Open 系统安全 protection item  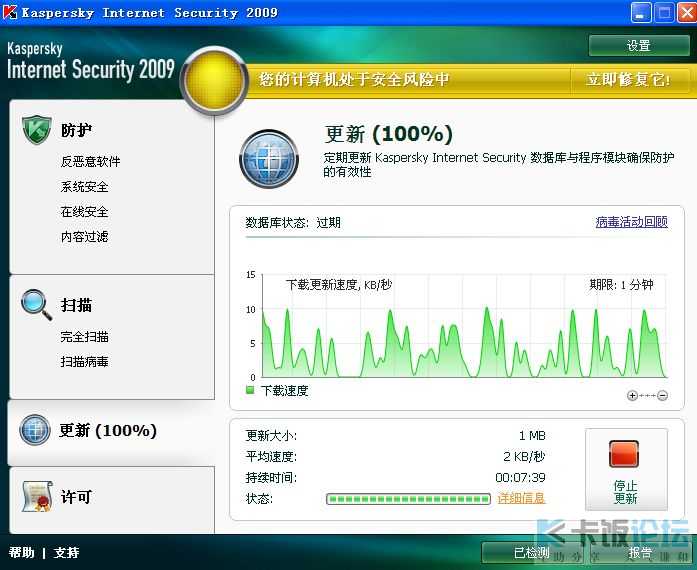pyautogui.click(x=84, y=187)
